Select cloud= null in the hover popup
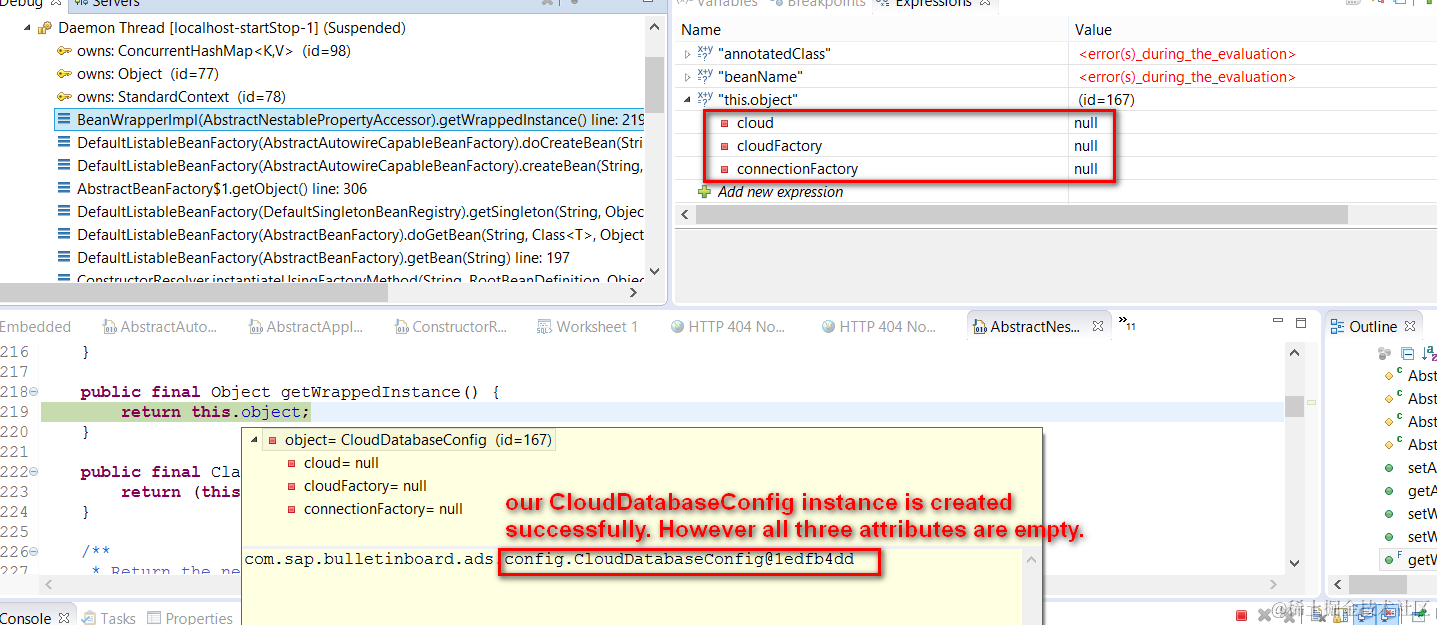The height and width of the screenshot is (625, 1437). tap(341, 463)
